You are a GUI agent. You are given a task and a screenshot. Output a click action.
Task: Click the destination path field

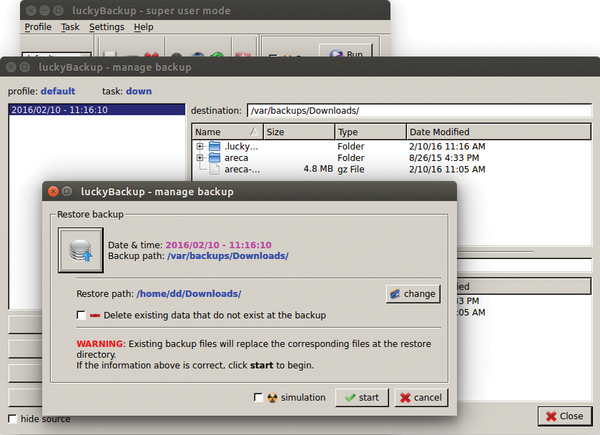[x=419, y=111]
